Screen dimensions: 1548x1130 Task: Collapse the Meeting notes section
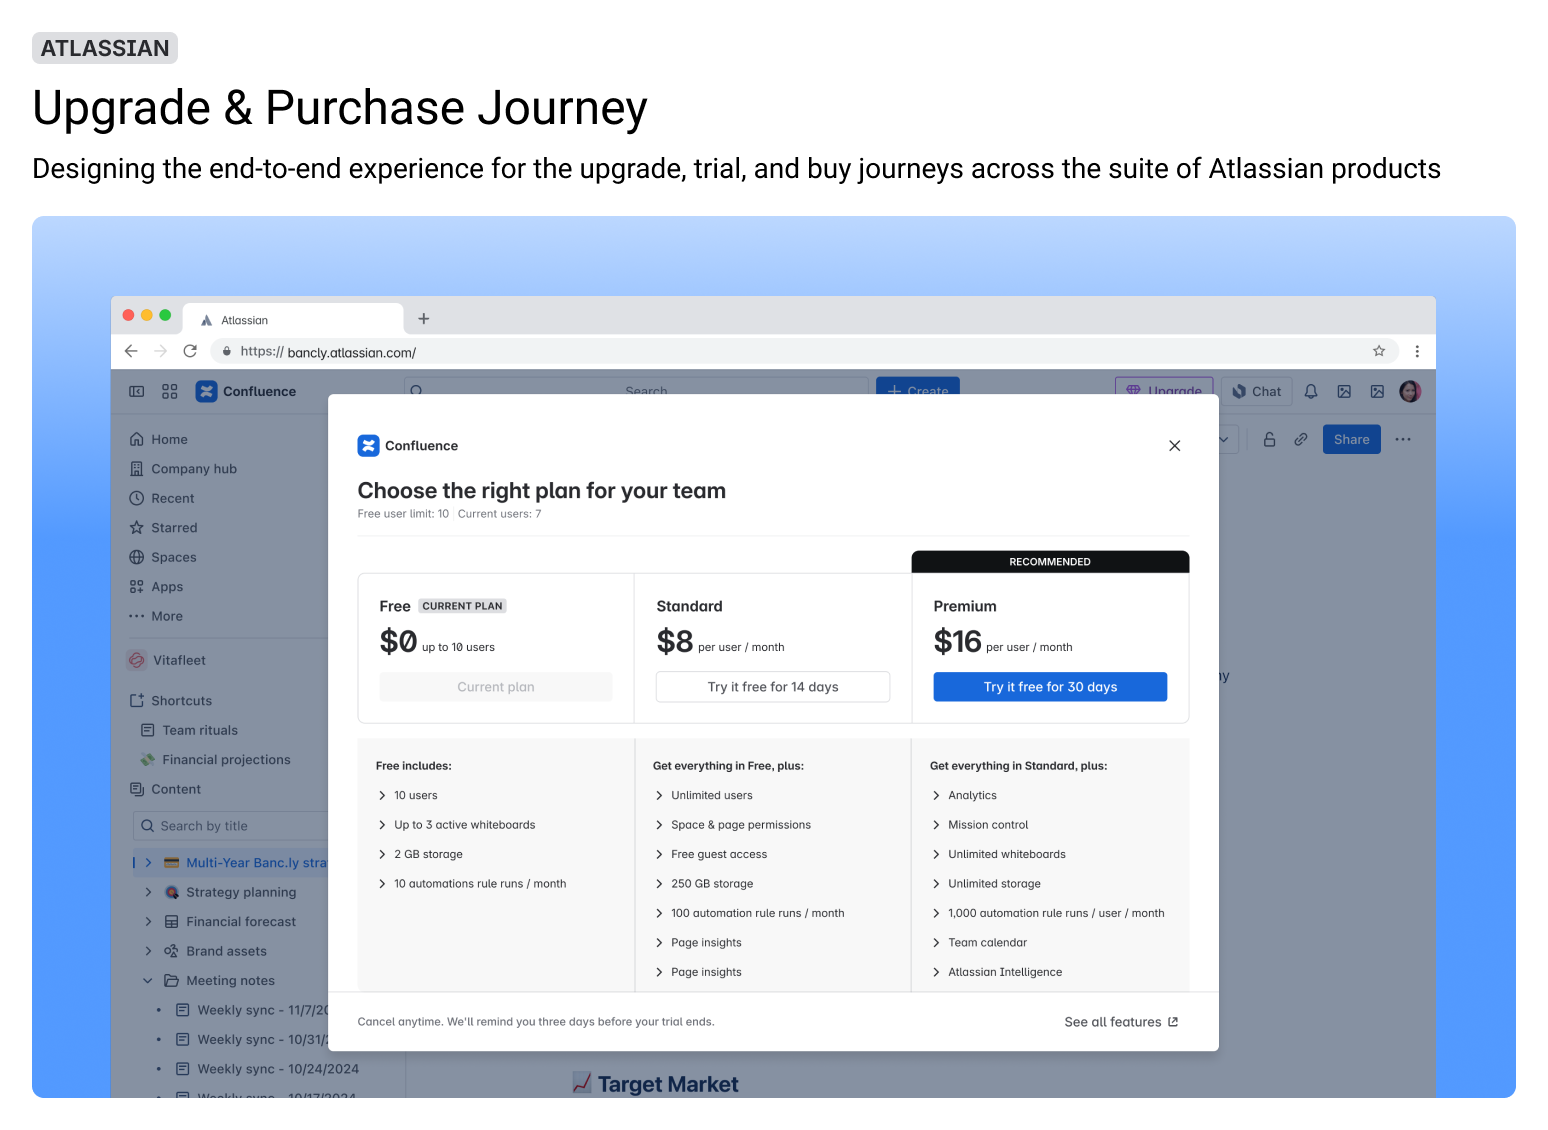tap(148, 980)
